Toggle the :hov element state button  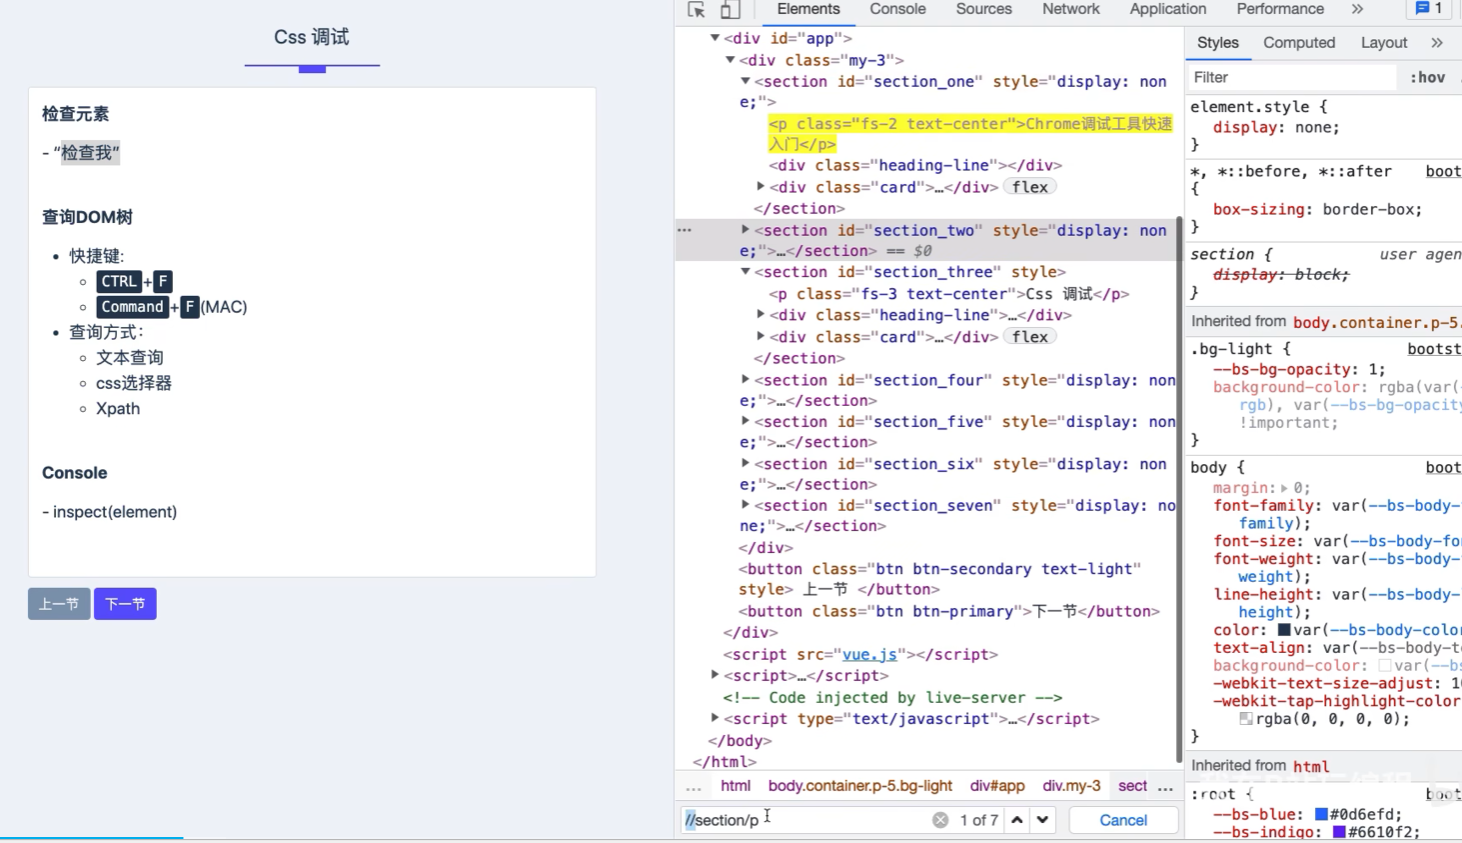[1427, 77]
